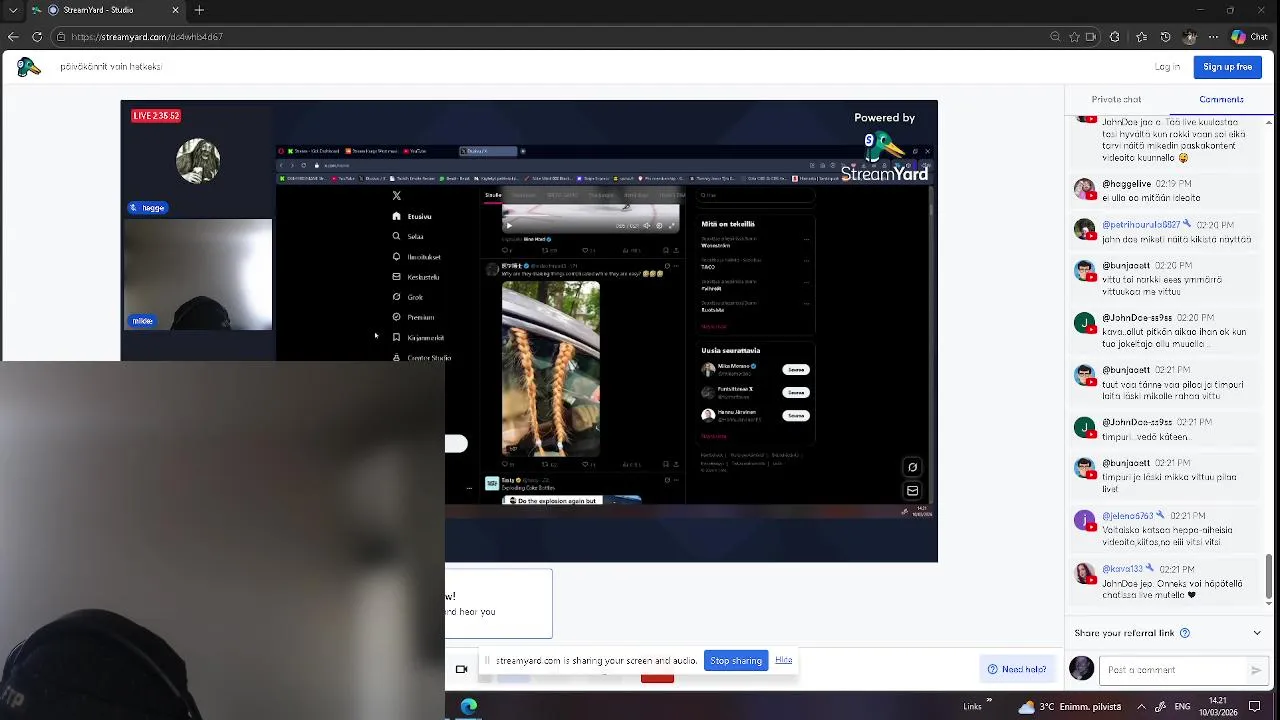The width and height of the screenshot is (1280, 720).
Task: Click the haggee name label
Action: click(x=147, y=208)
